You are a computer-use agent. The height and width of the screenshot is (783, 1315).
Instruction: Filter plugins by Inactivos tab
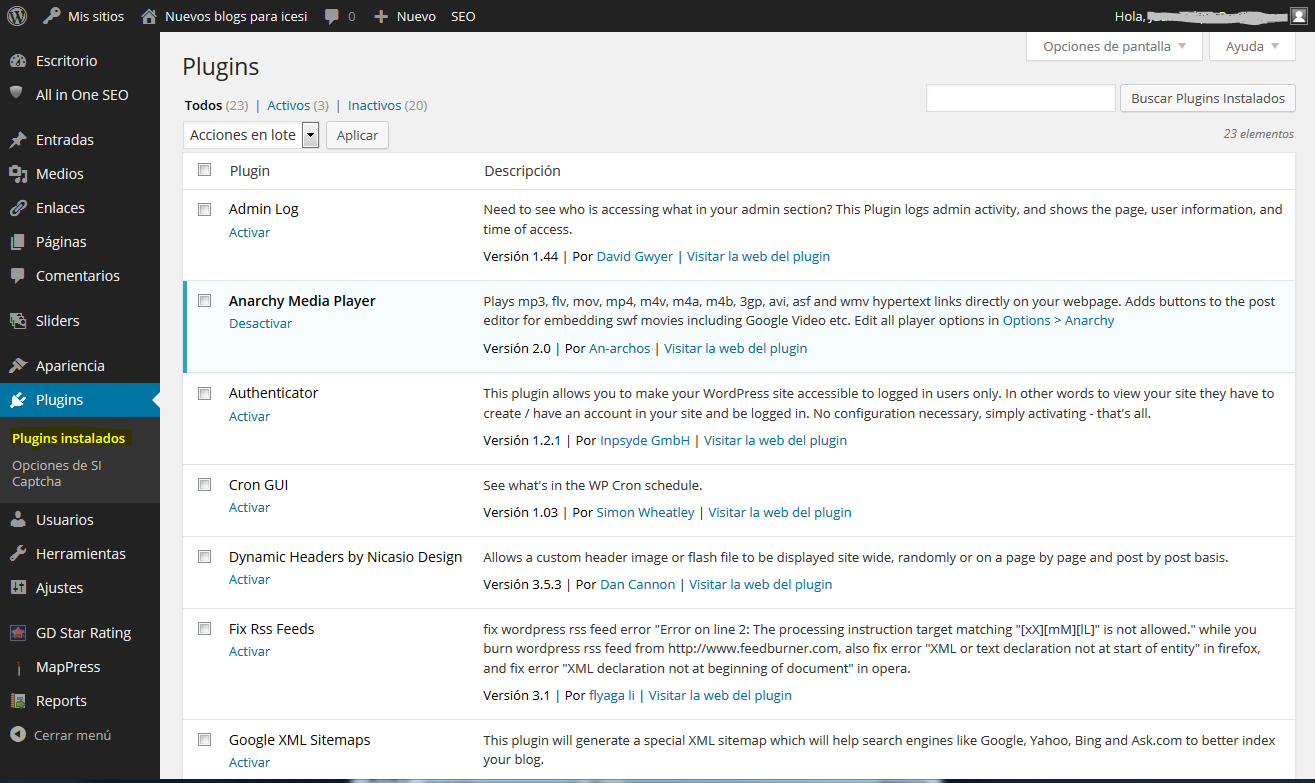(374, 105)
